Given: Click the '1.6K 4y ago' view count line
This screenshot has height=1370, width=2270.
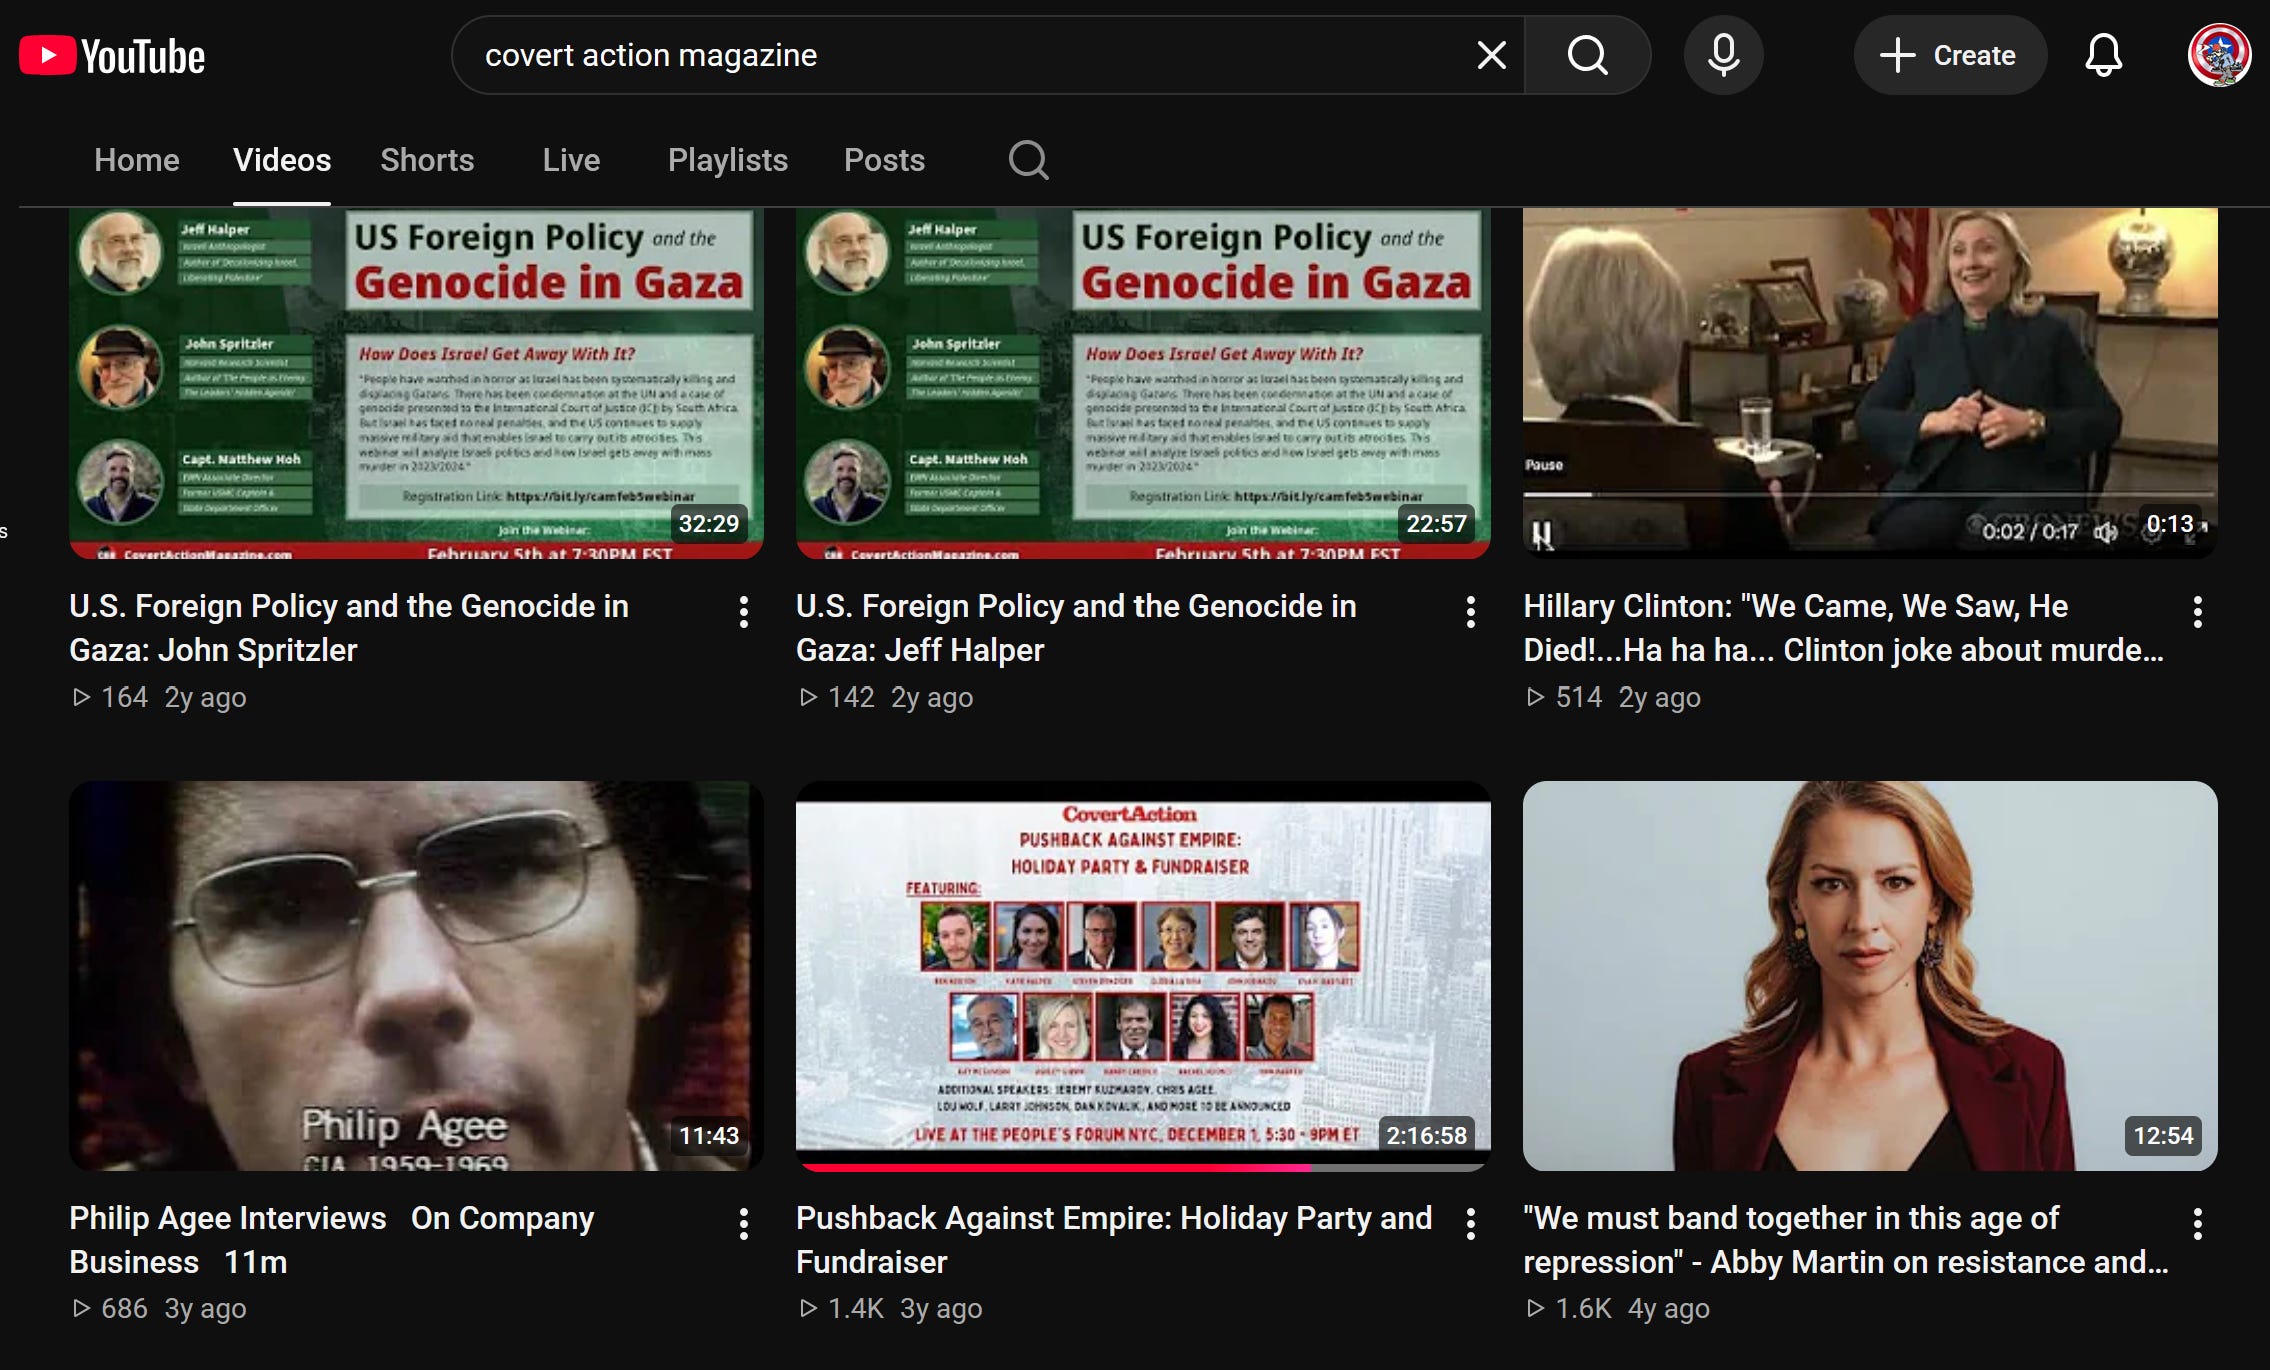Looking at the screenshot, I should [1618, 1308].
